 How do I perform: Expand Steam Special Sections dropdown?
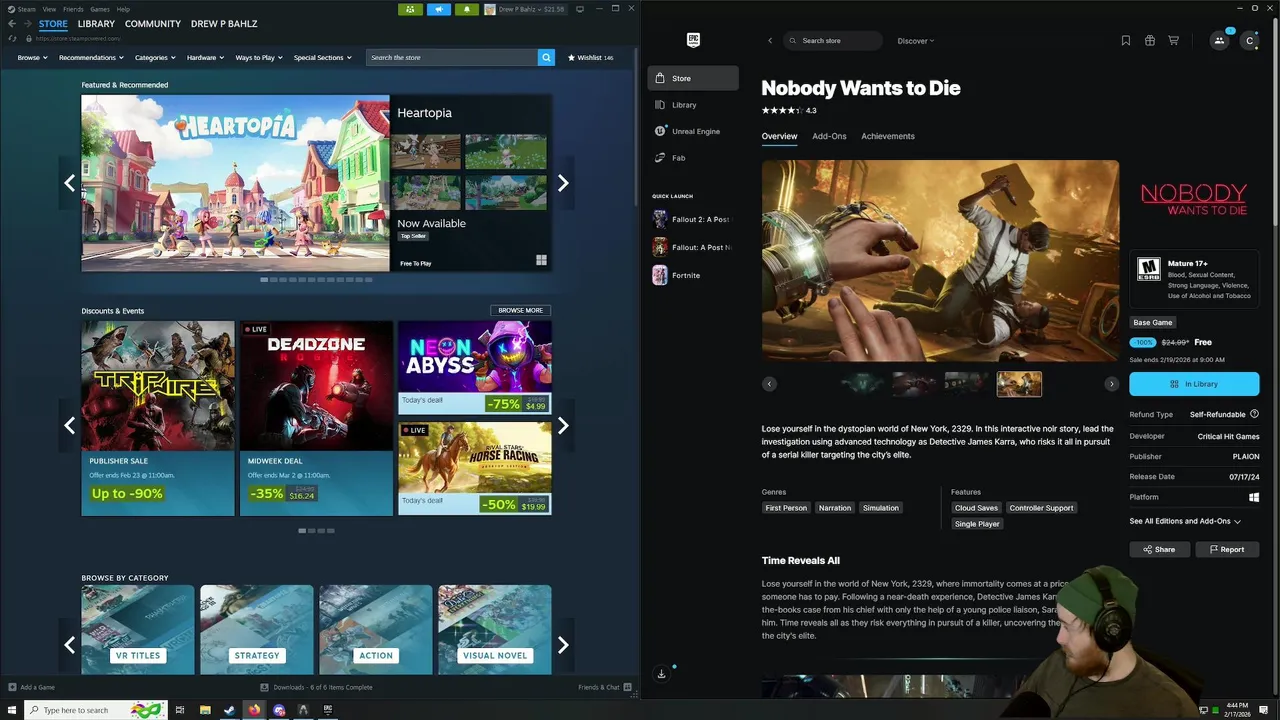pos(322,58)
